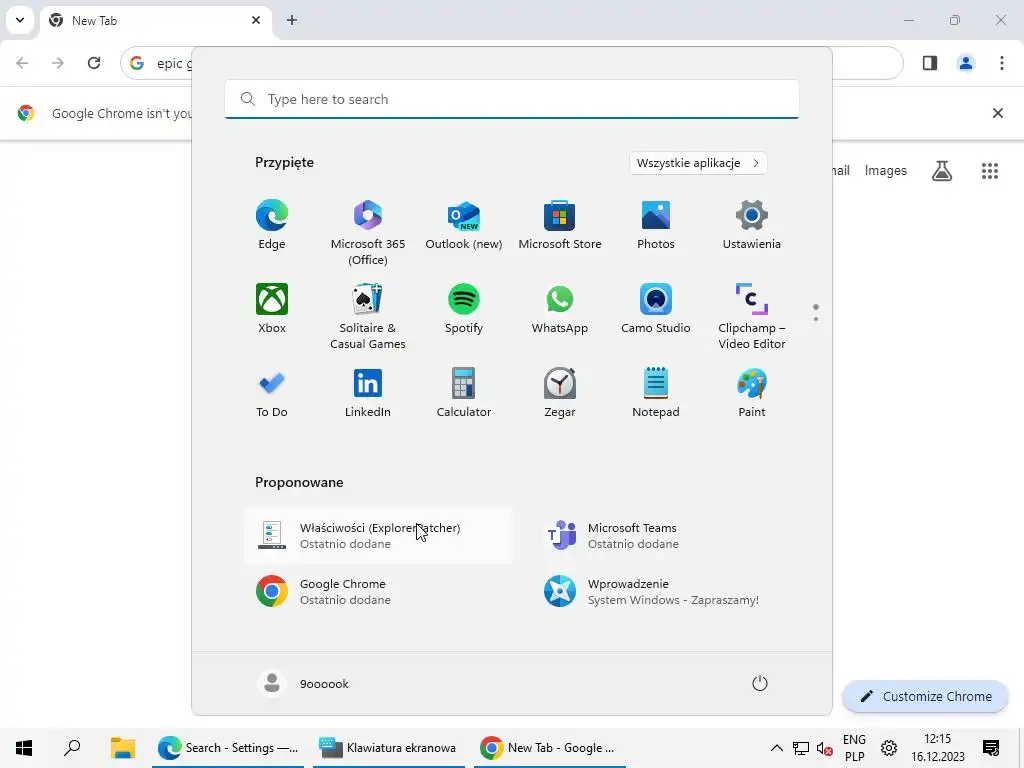
Task: Click the power button in Start menu
Action: (x=760, y=684)
